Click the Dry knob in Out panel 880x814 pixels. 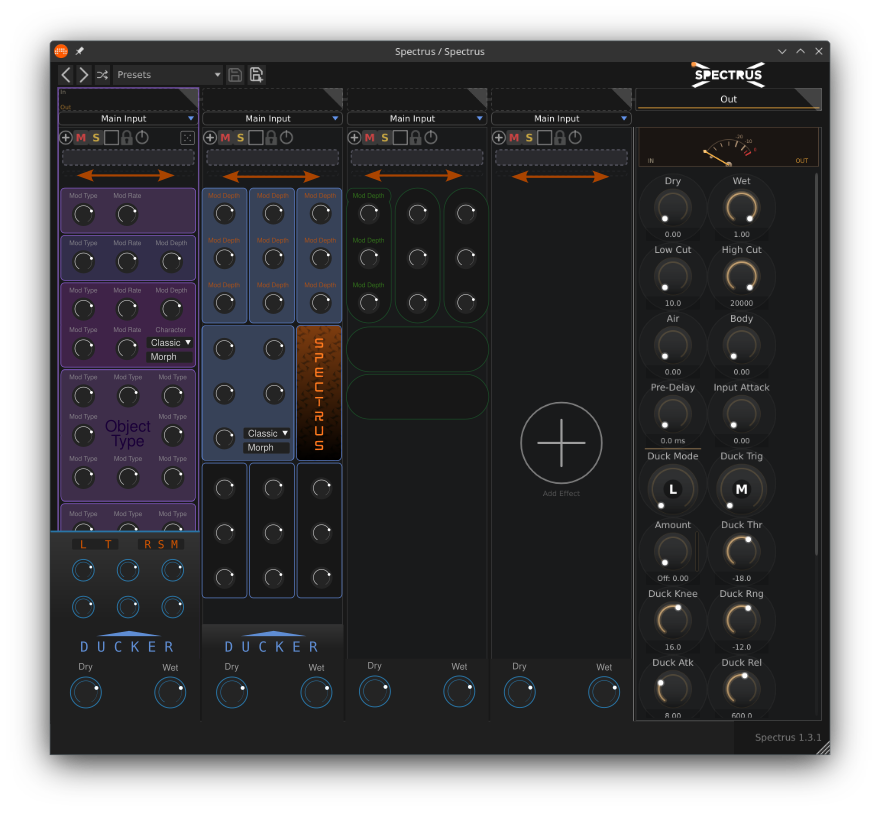tap(672, 208)
